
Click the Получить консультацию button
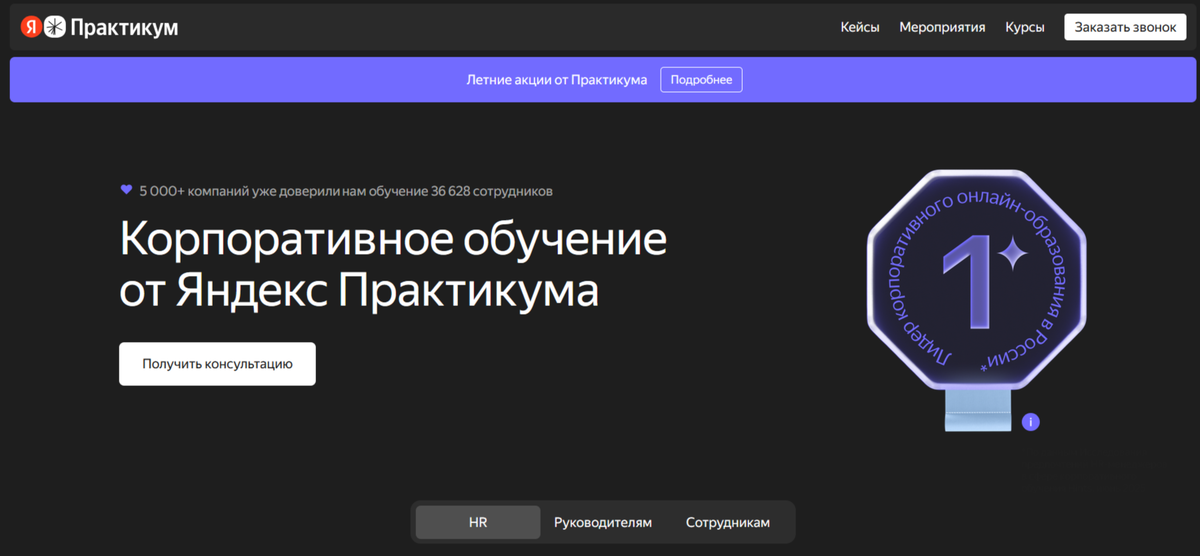coord(217,364)
